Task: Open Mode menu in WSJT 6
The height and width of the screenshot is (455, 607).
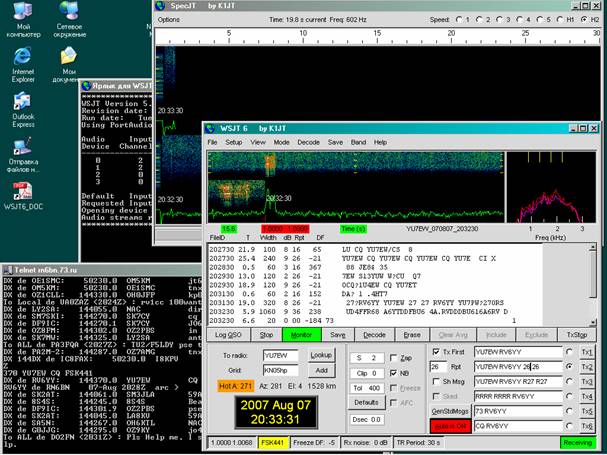Action: (x=281, y=142)
